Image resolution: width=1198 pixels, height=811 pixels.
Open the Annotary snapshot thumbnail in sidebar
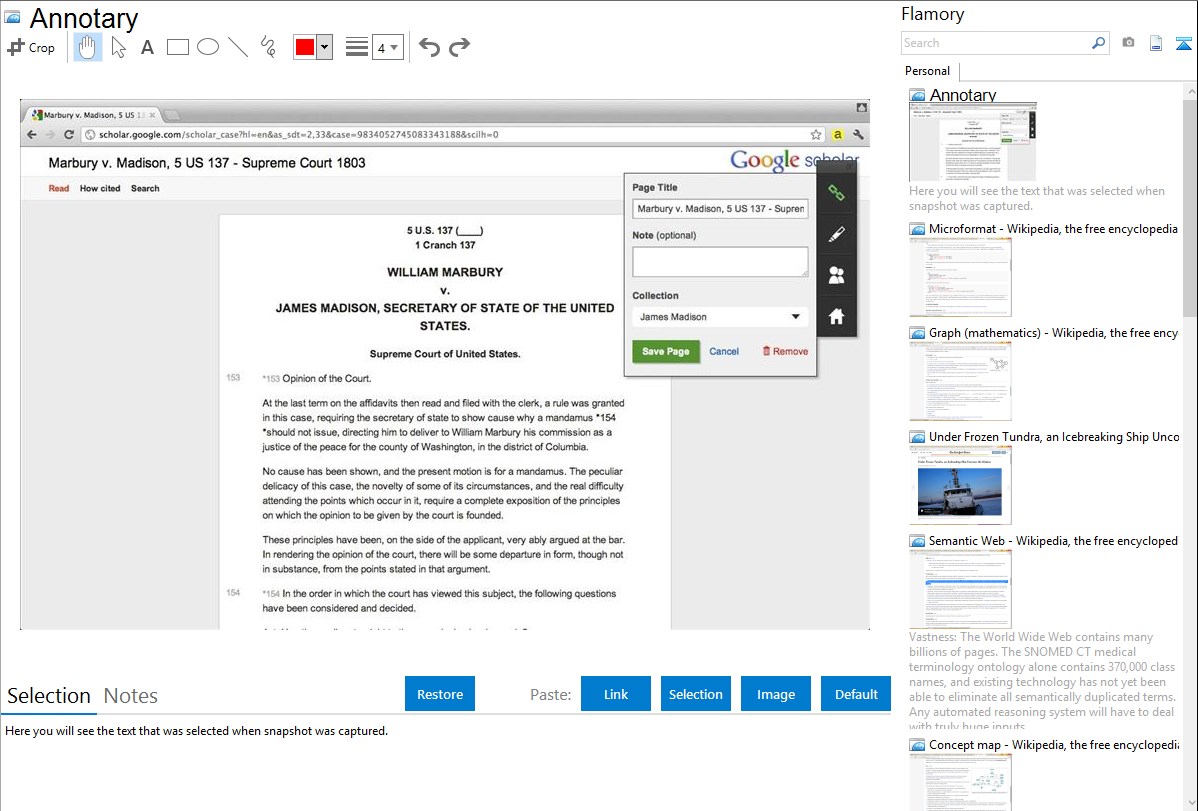point(973,143)
